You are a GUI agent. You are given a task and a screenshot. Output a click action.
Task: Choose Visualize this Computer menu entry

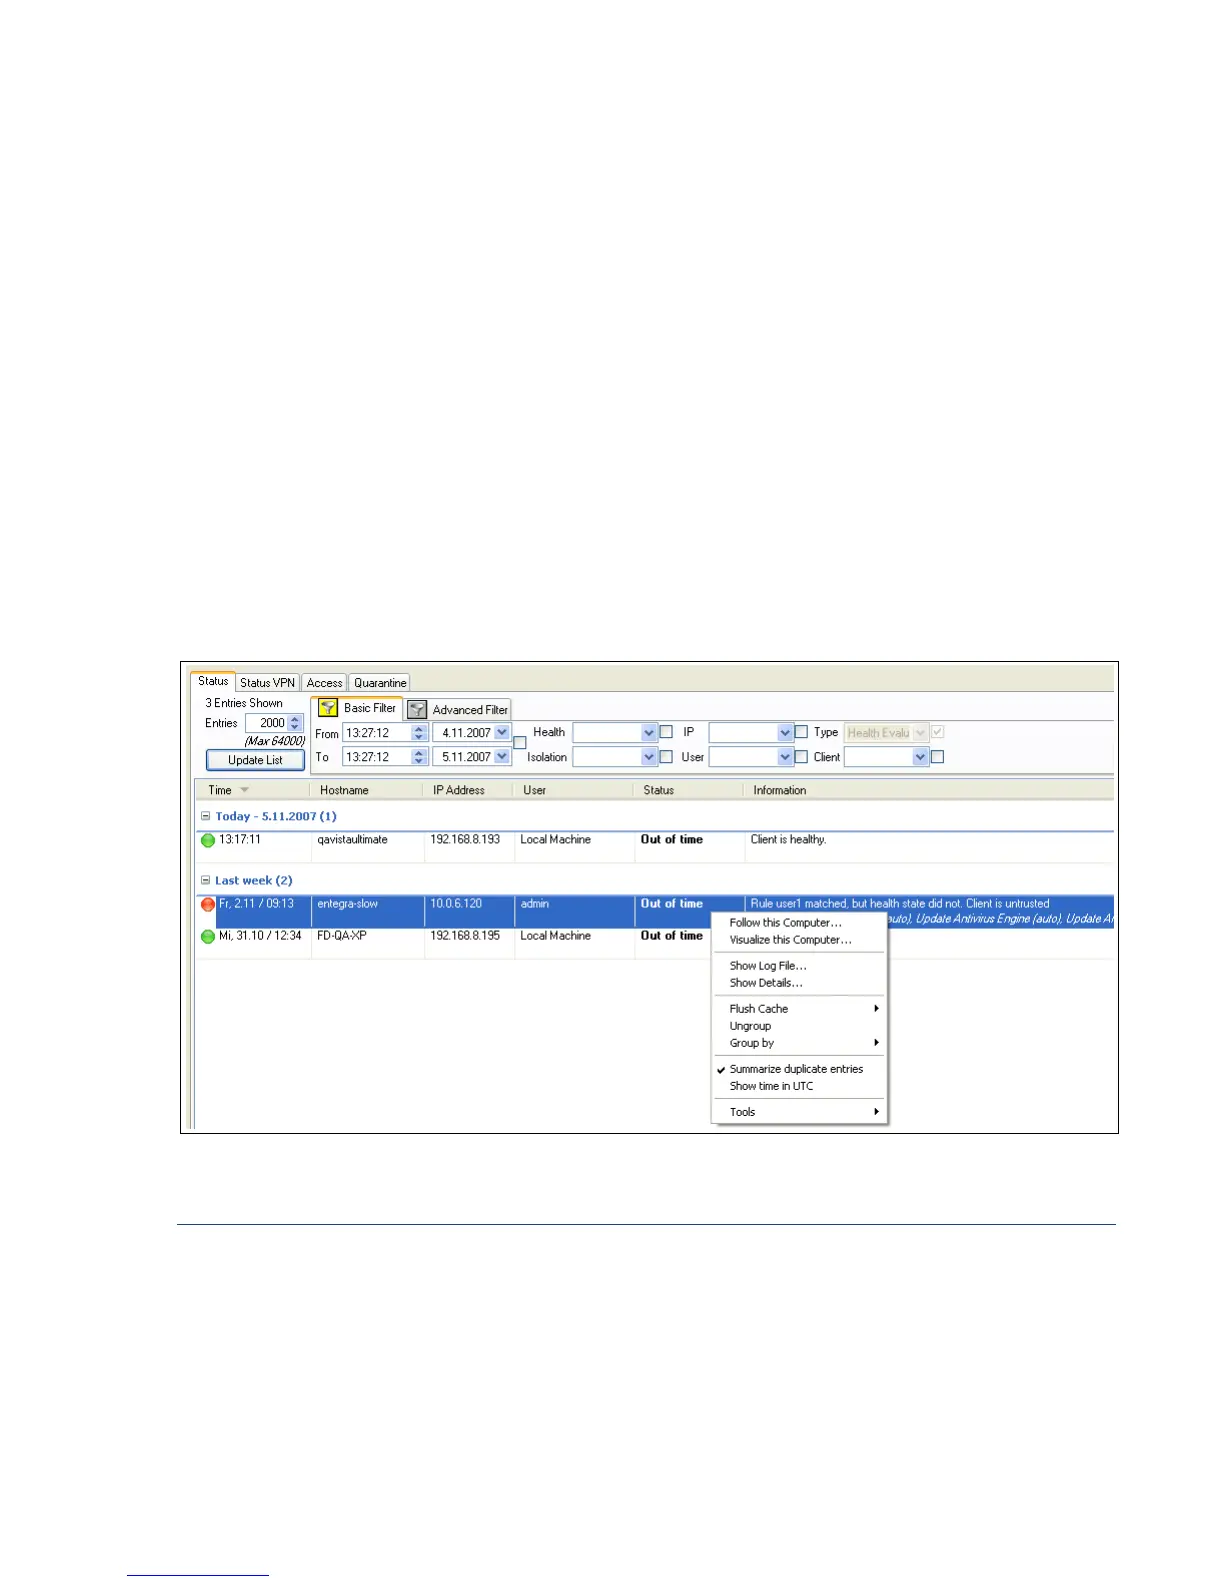click(791, 940)
